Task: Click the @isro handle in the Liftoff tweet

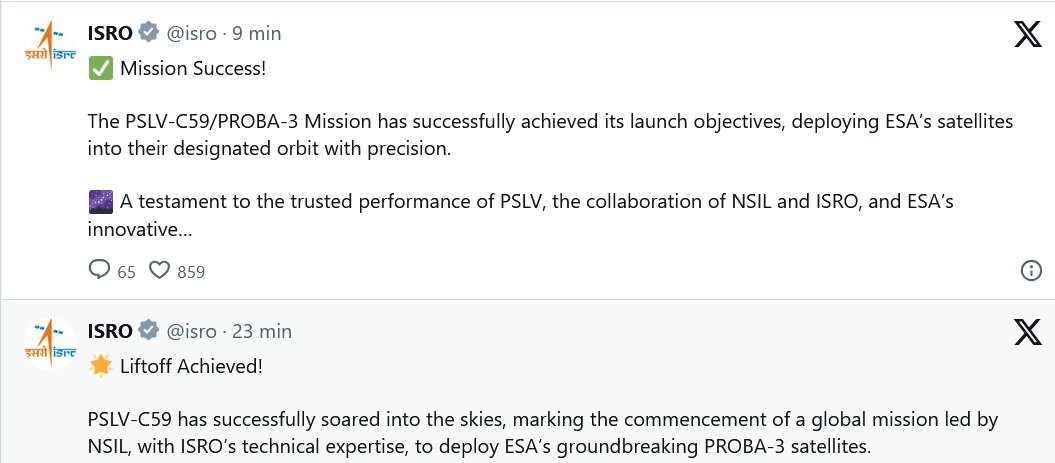Action: [x=190, y=330]
